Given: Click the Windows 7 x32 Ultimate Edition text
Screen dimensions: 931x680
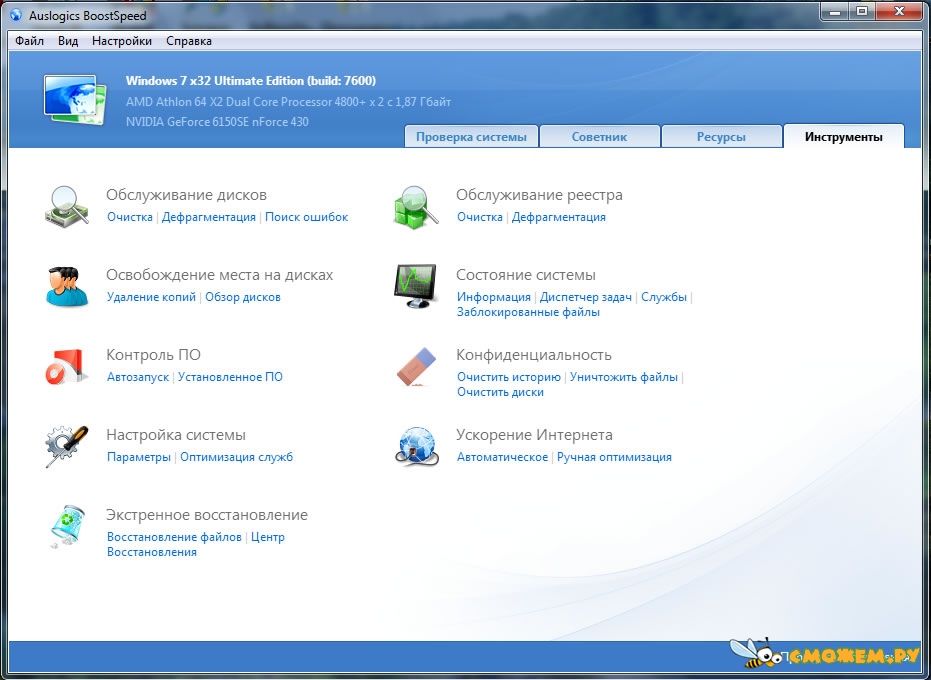Looking at the screenshot, I should pos(251,81).
